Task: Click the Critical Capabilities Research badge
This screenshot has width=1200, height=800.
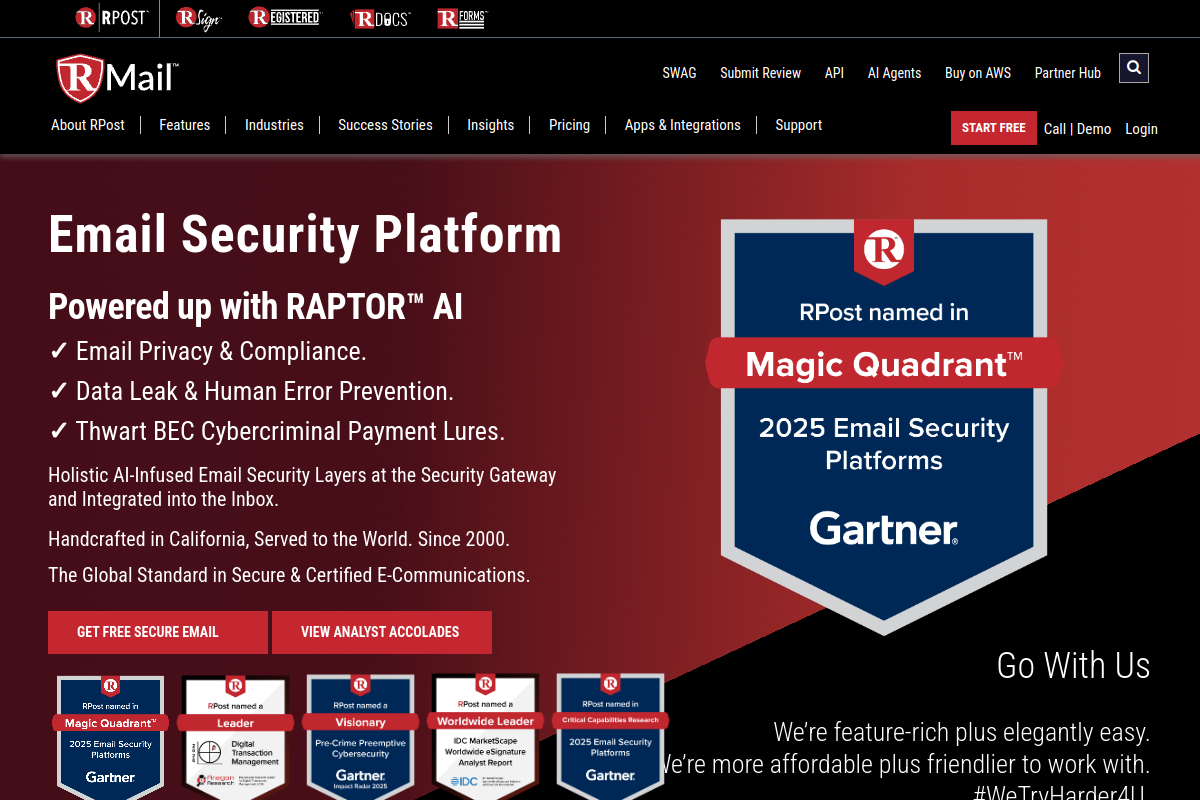Action: click(x=610, y=738)
